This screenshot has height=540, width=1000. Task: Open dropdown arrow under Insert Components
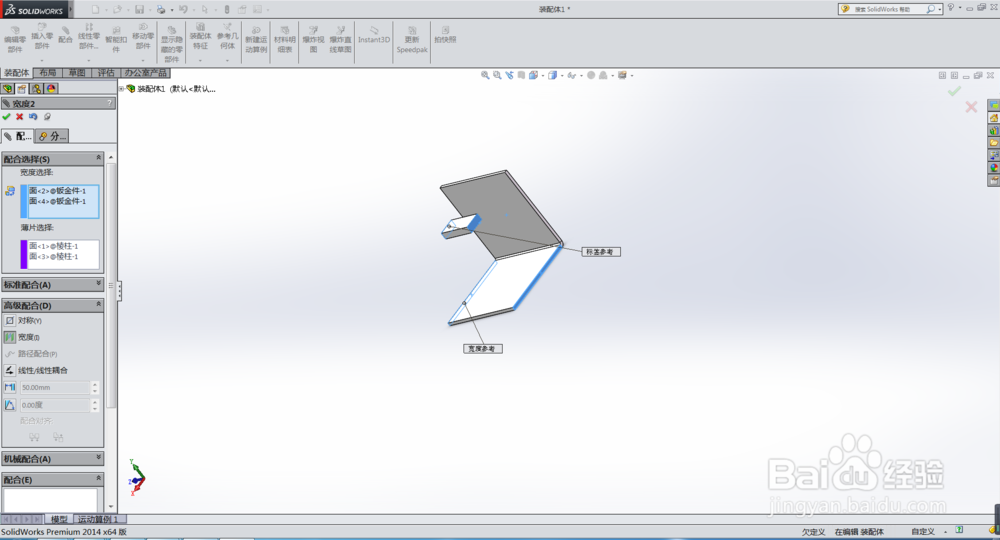(42, 60)
